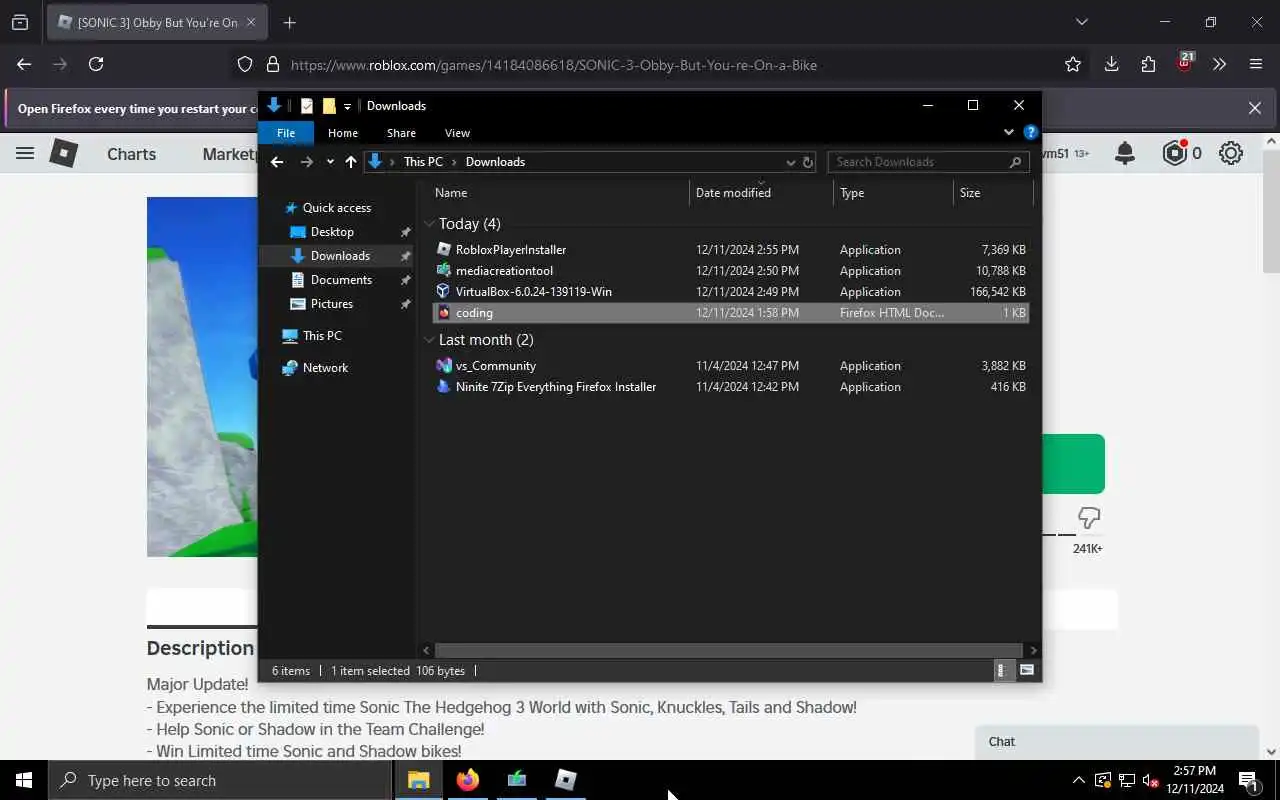Dismiss the Open Firefox every time notification

1255,108
